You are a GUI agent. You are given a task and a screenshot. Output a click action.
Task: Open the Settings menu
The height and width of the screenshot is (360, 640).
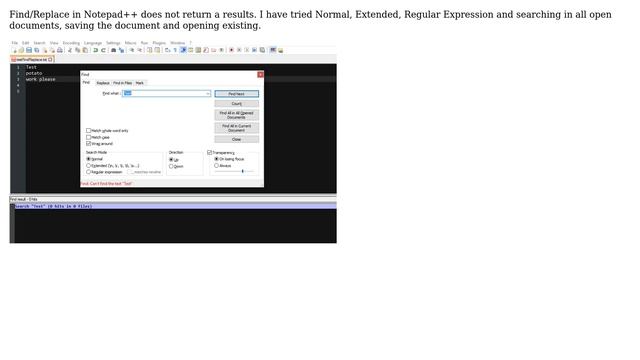[113, 43]
